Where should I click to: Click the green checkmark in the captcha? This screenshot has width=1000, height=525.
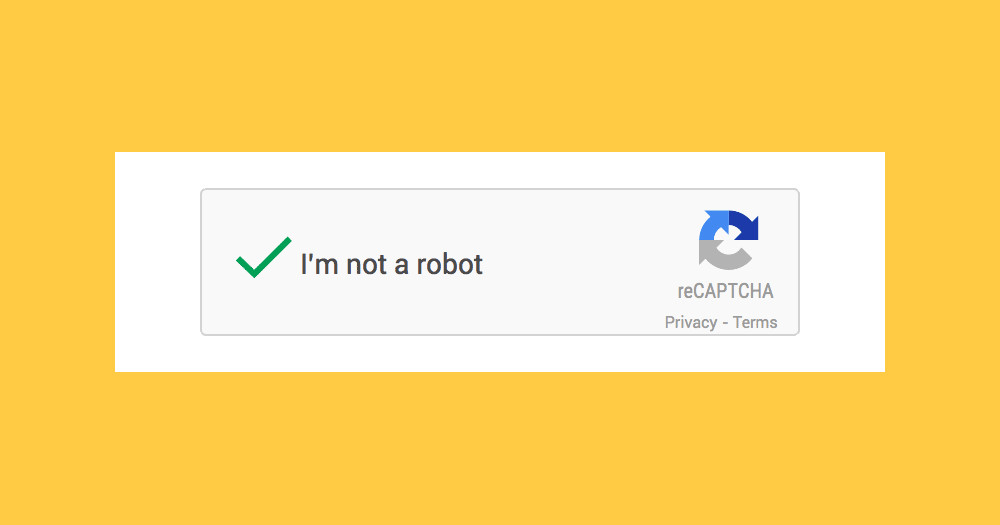[263, 257]
